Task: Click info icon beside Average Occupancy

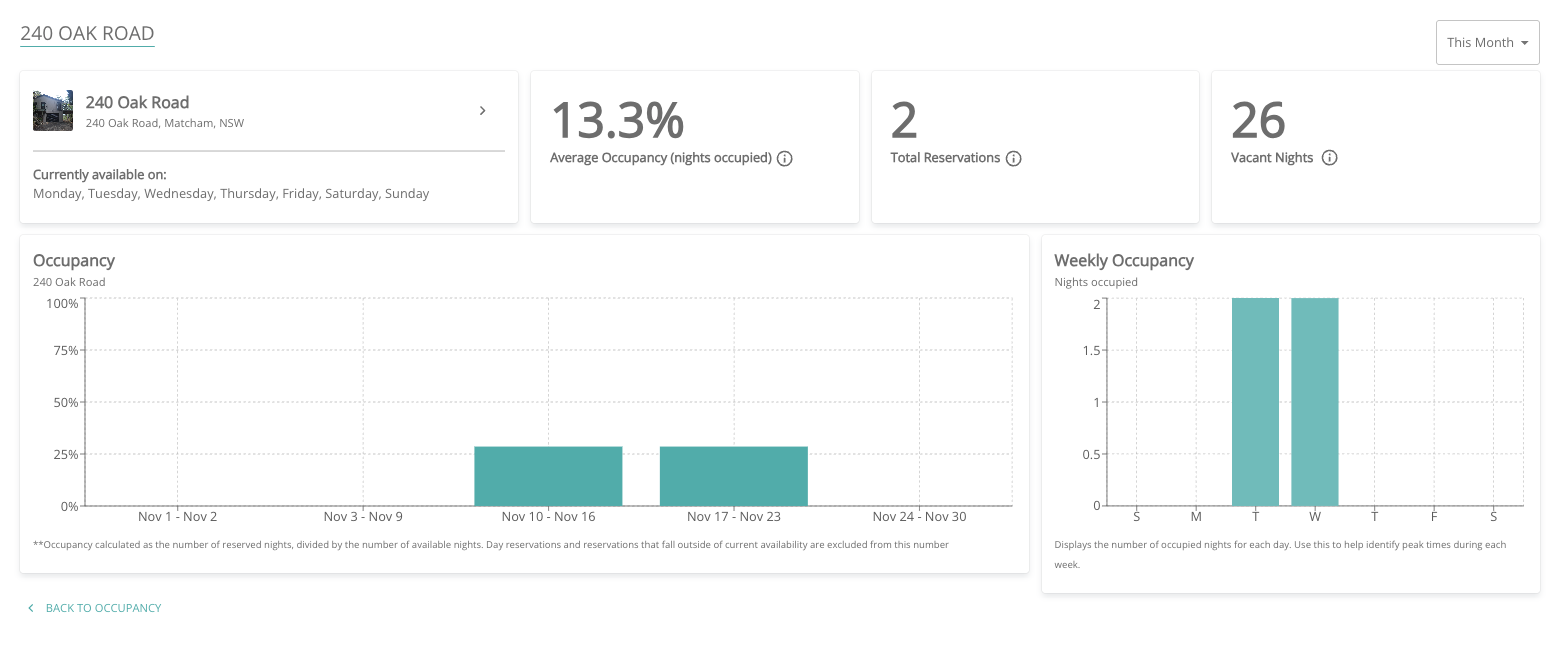Action: 785,158
